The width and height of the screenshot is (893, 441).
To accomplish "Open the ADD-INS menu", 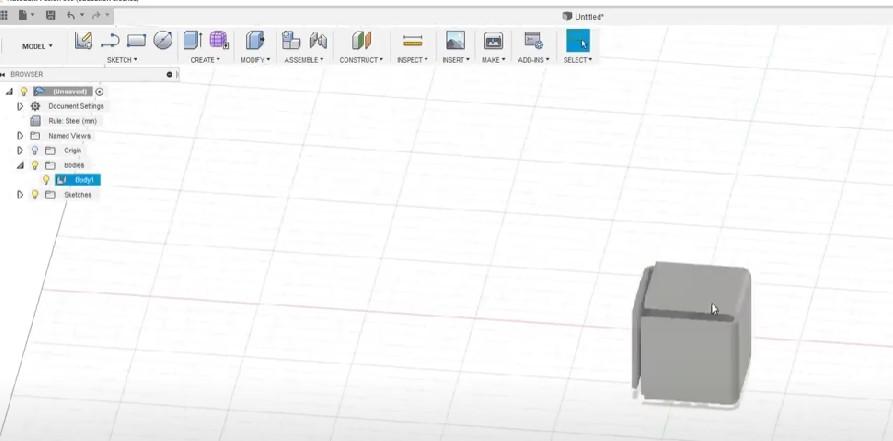I will (x=533, y=60).
